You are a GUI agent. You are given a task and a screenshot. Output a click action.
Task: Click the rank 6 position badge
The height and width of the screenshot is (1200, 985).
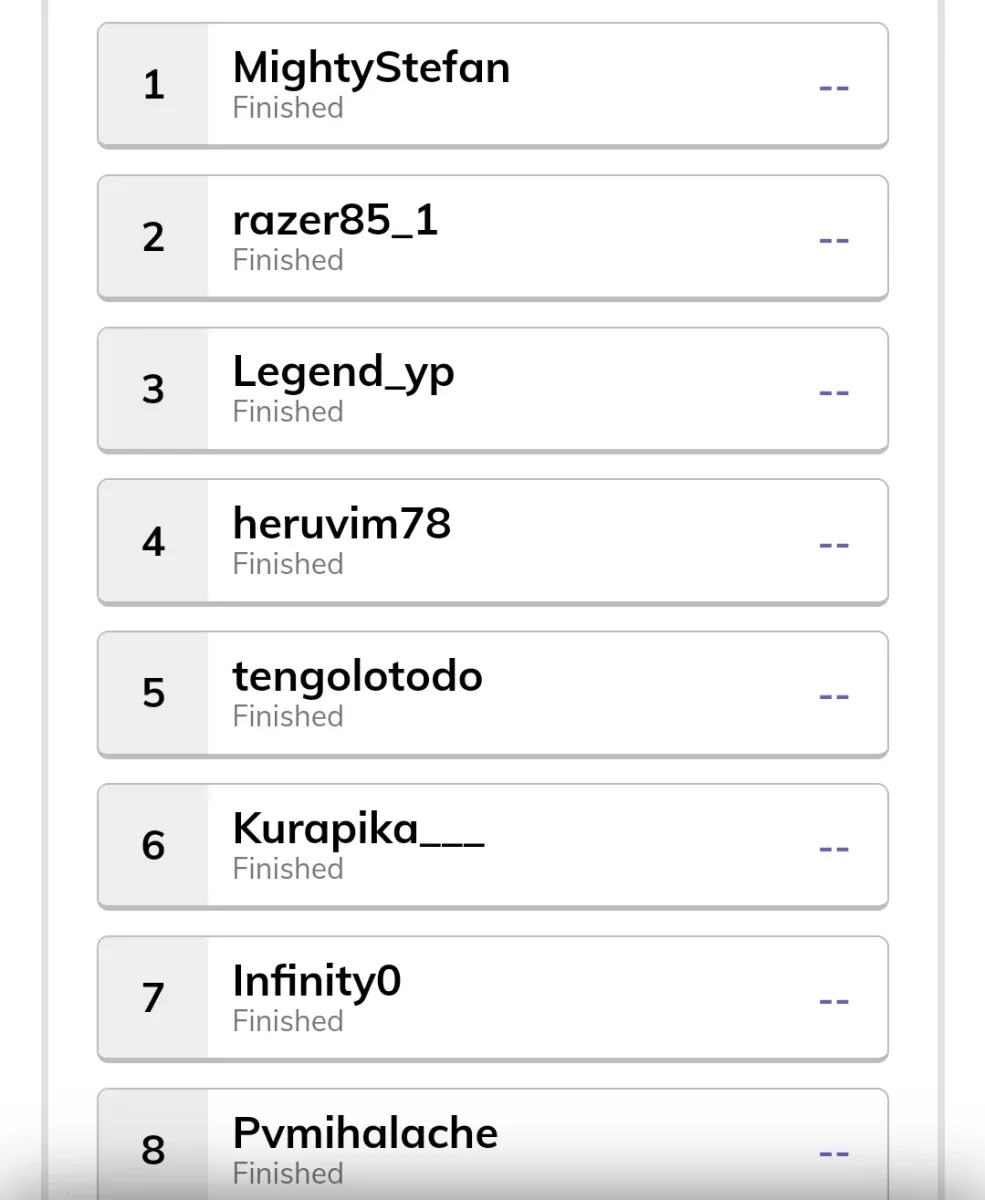[153, 846]
